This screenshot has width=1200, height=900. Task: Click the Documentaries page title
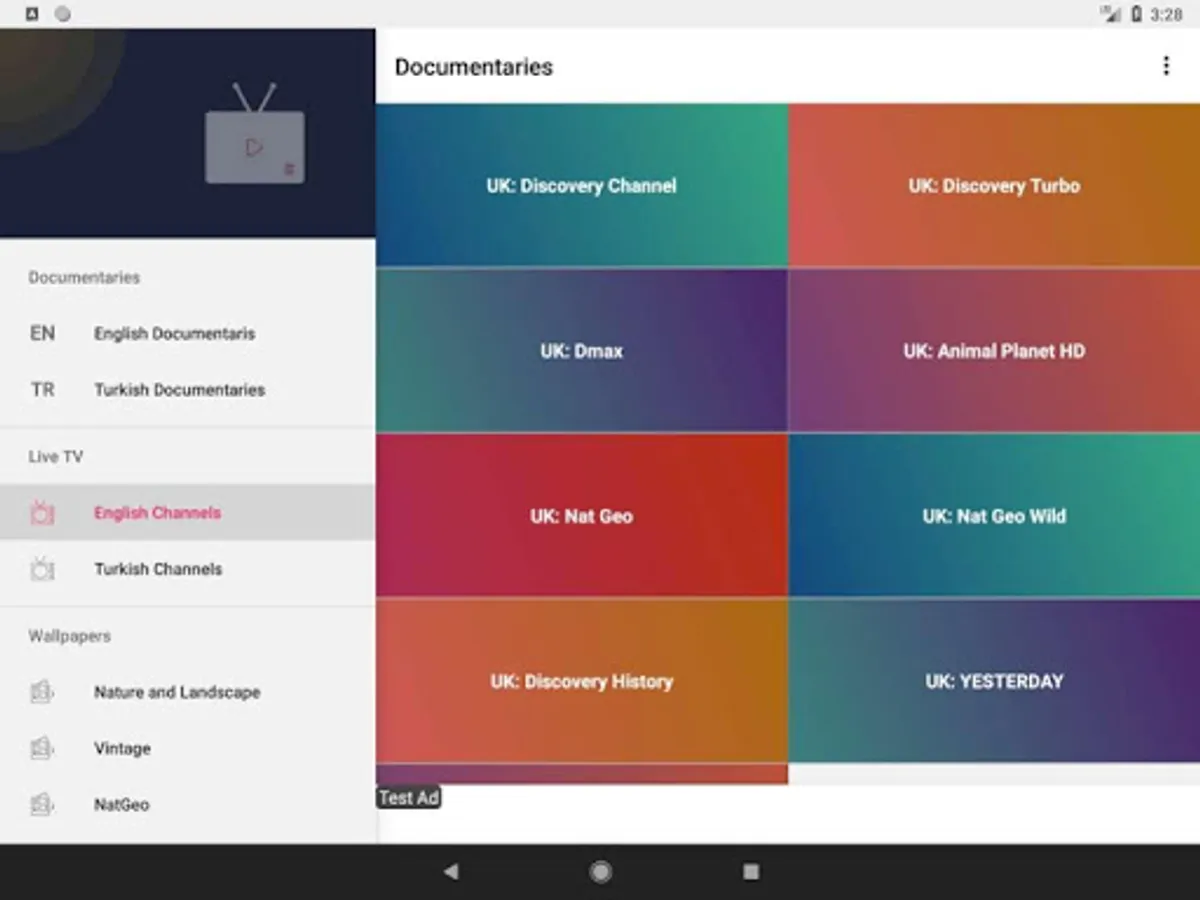(x=474, y=67)
